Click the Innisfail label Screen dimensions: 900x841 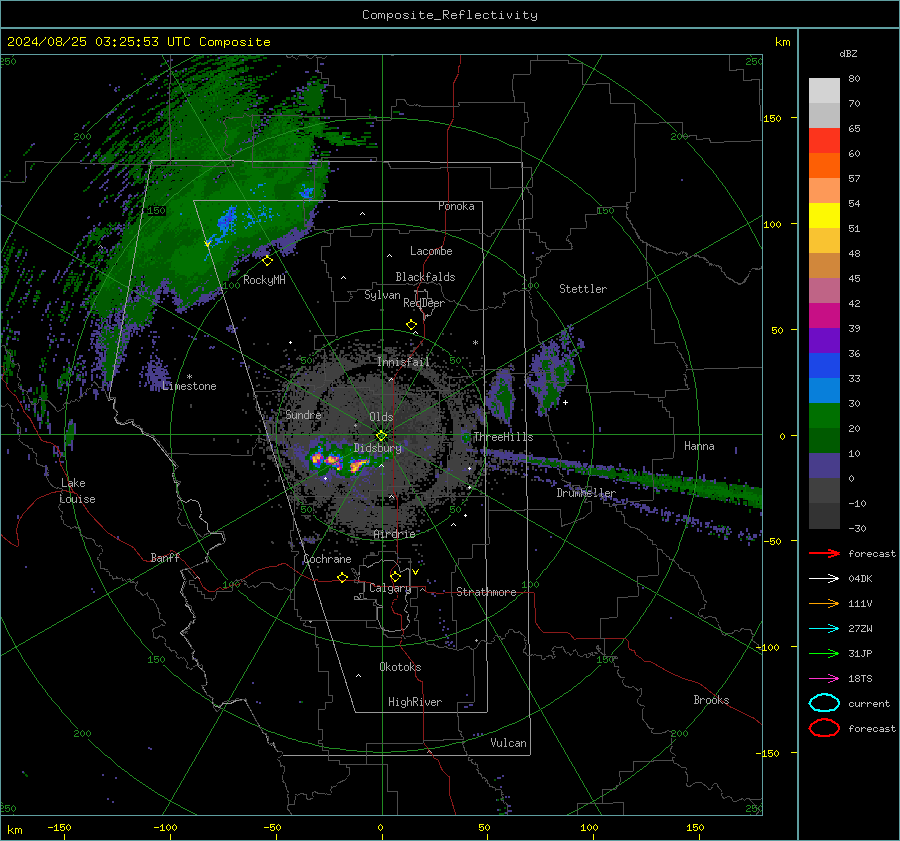(403, 362)
